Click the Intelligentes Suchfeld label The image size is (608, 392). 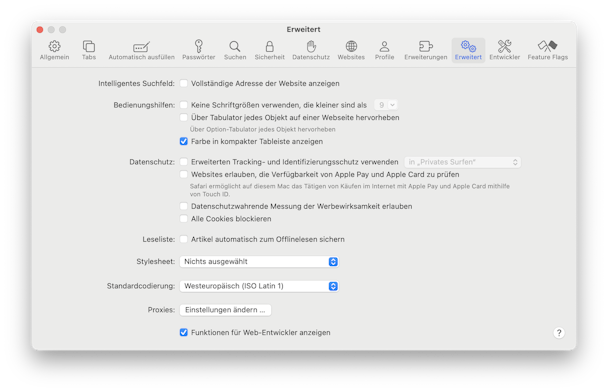click(x=136, y=83)
